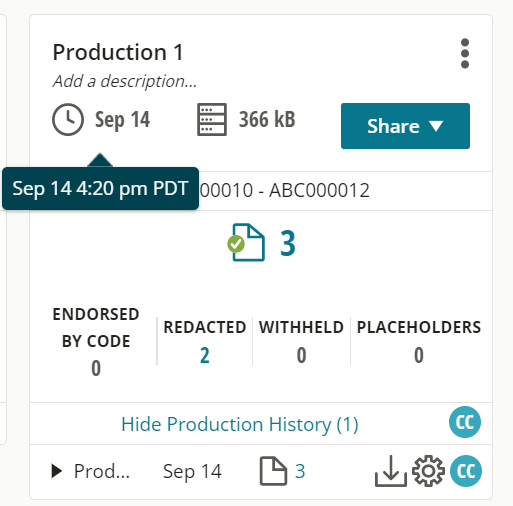Open the three-dot options menu for Production 1

(465, 54)
